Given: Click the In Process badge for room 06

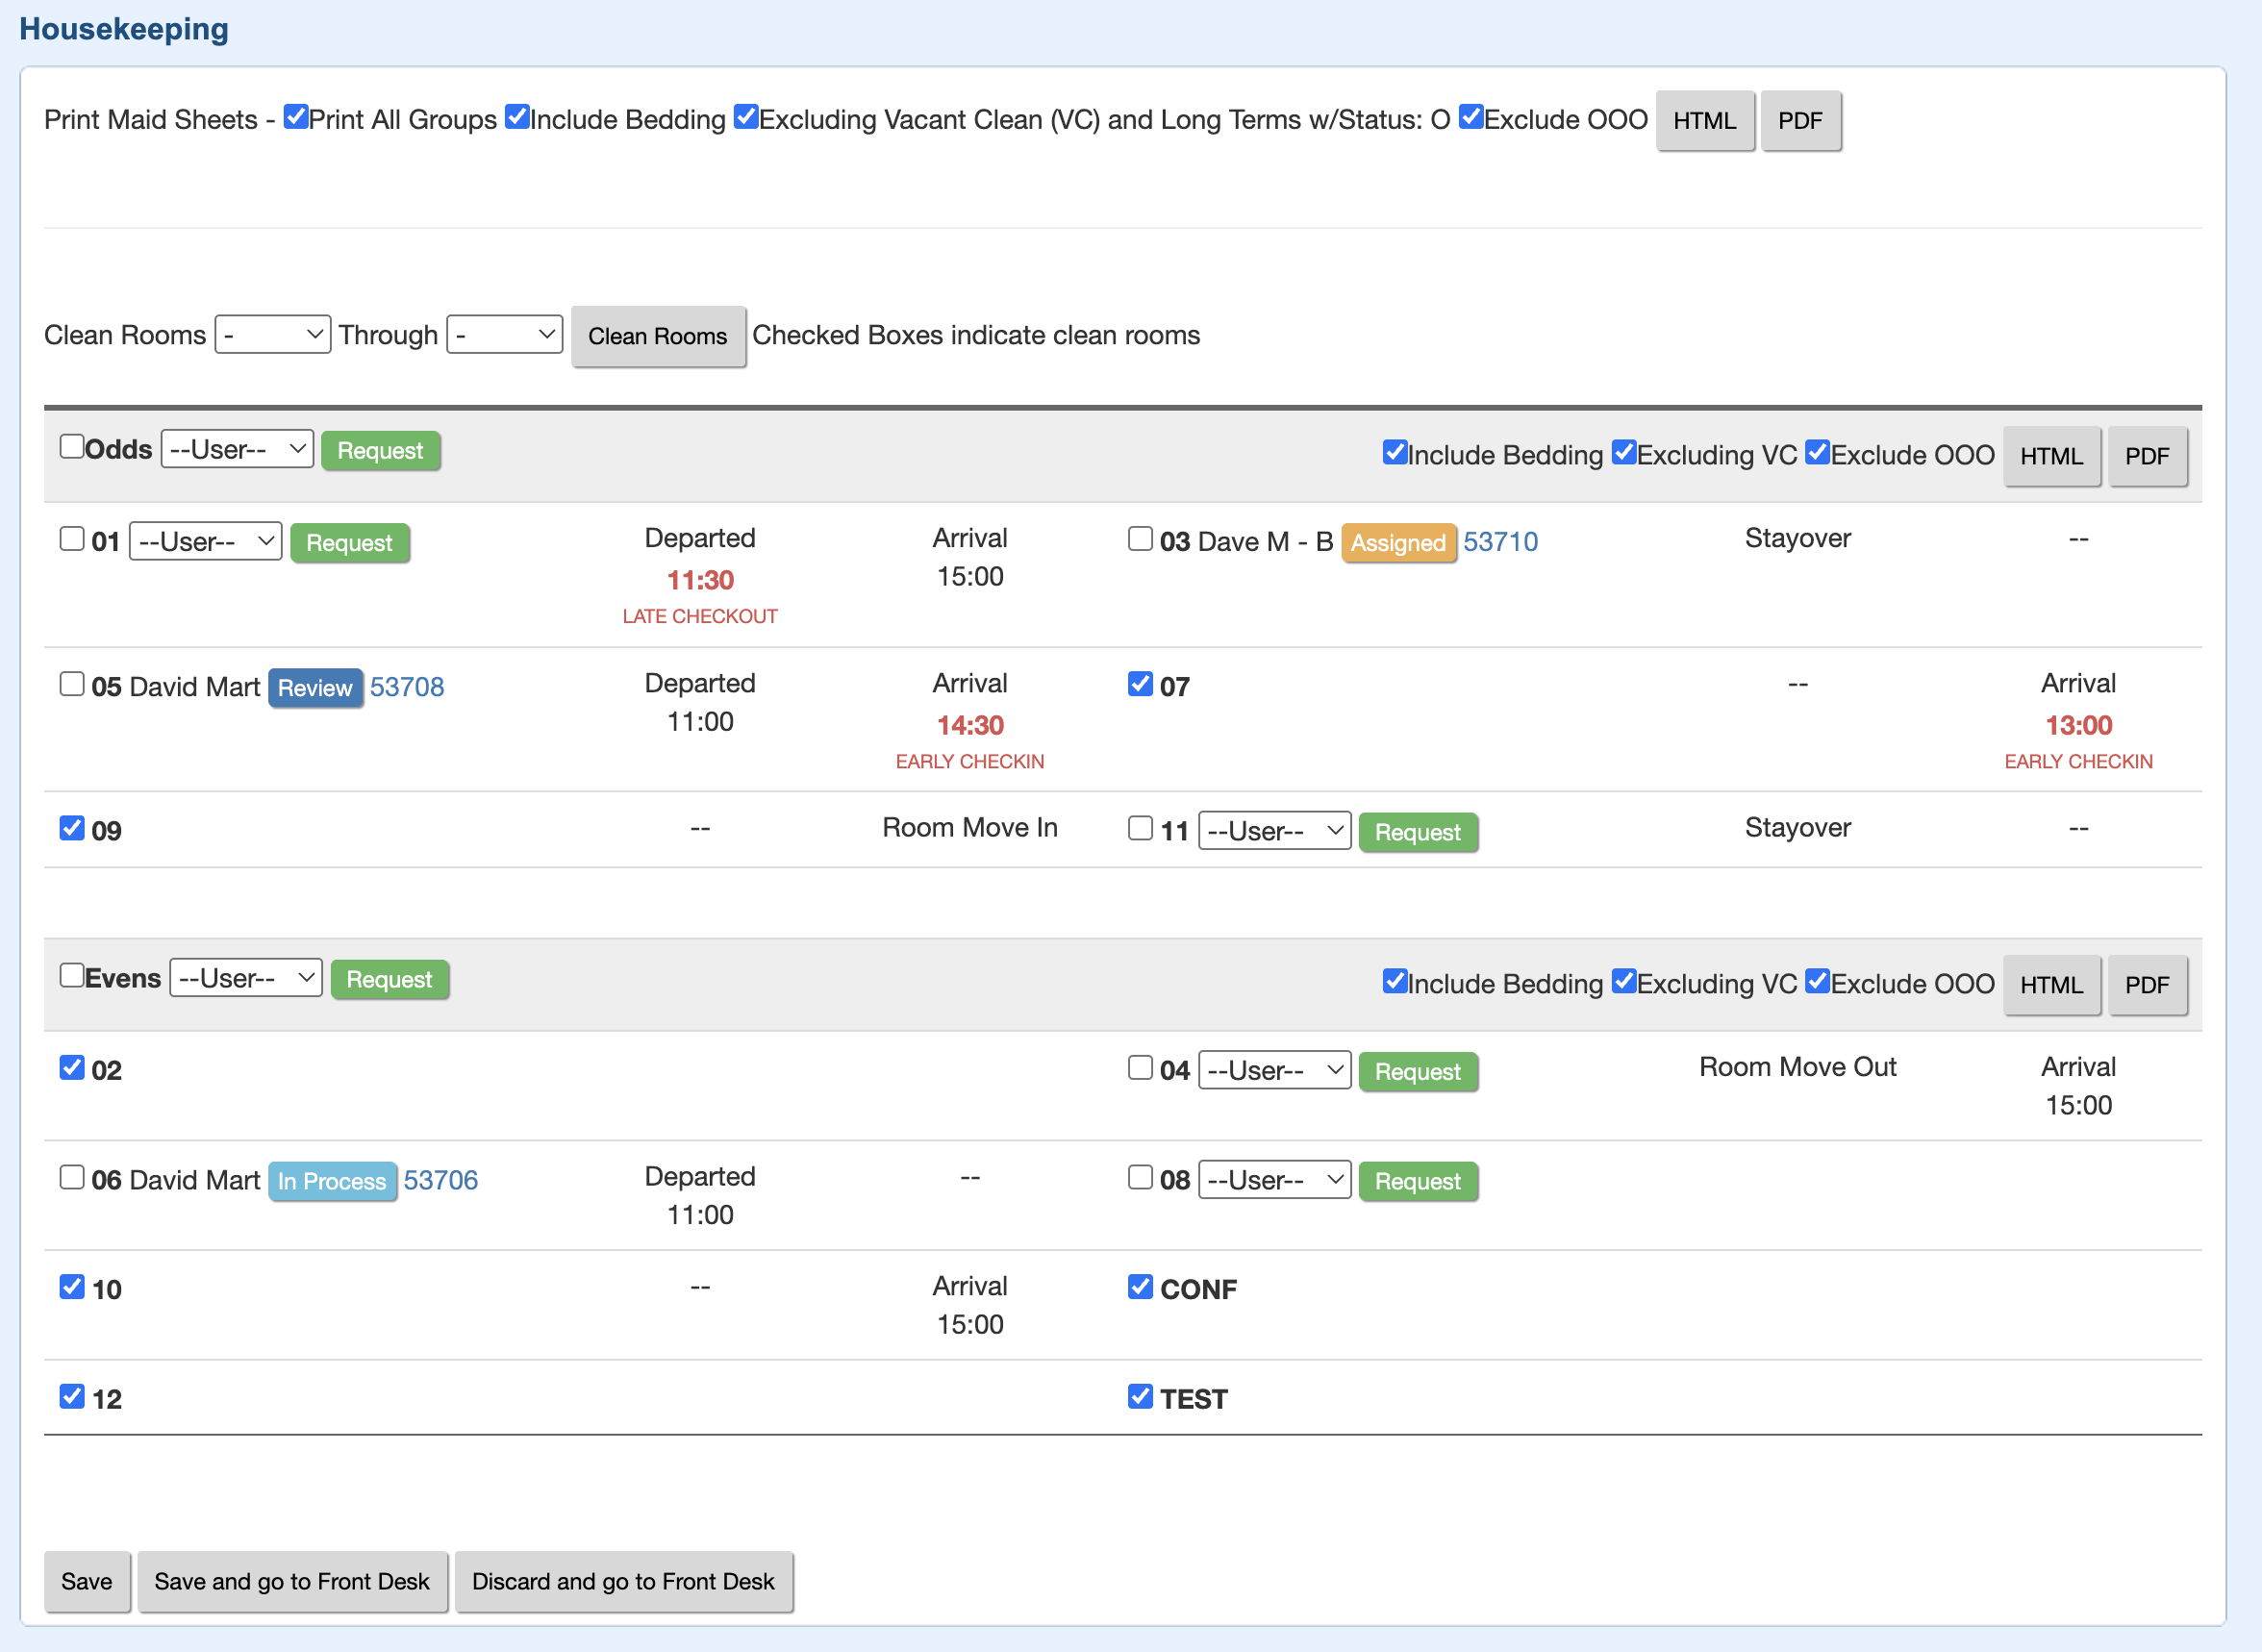Looking at the screenshot, I should [x=331, y=1181].
